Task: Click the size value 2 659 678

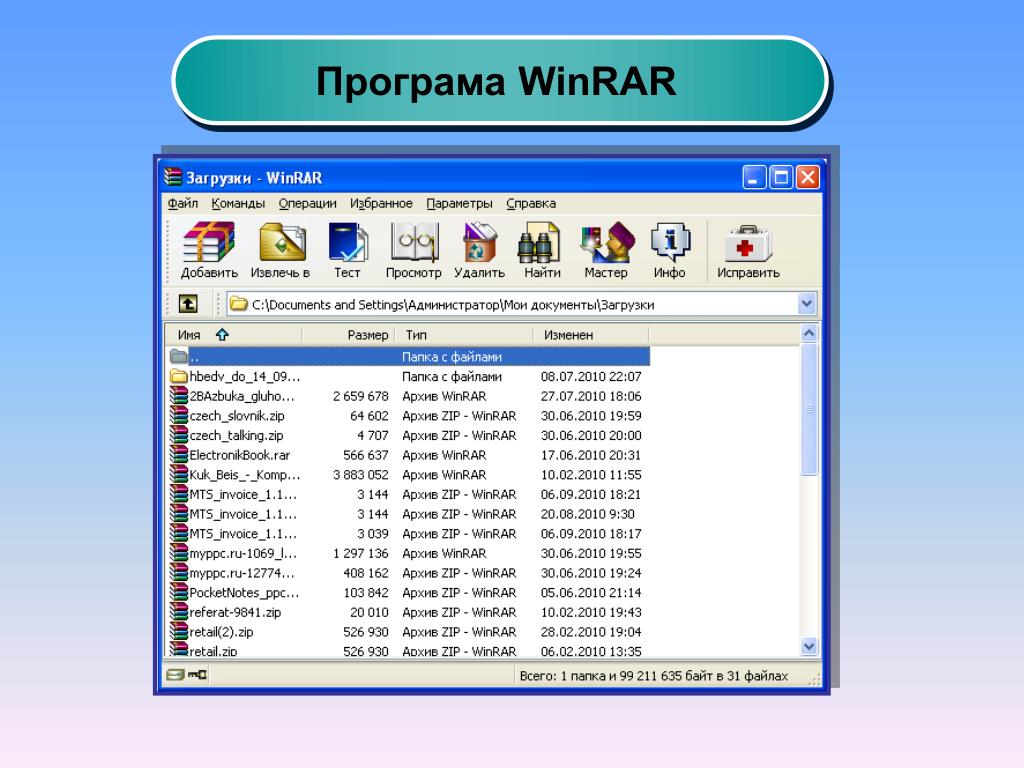Action: 360,396
